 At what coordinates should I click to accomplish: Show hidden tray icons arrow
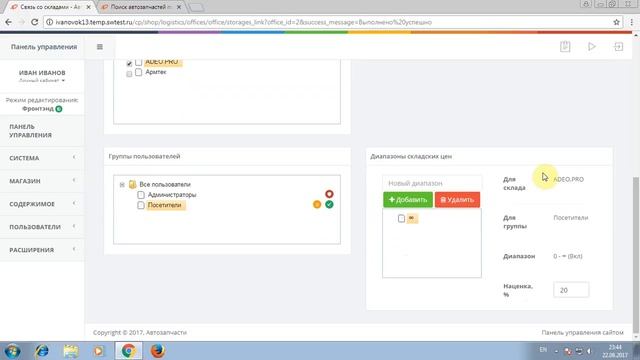(556, 351)
